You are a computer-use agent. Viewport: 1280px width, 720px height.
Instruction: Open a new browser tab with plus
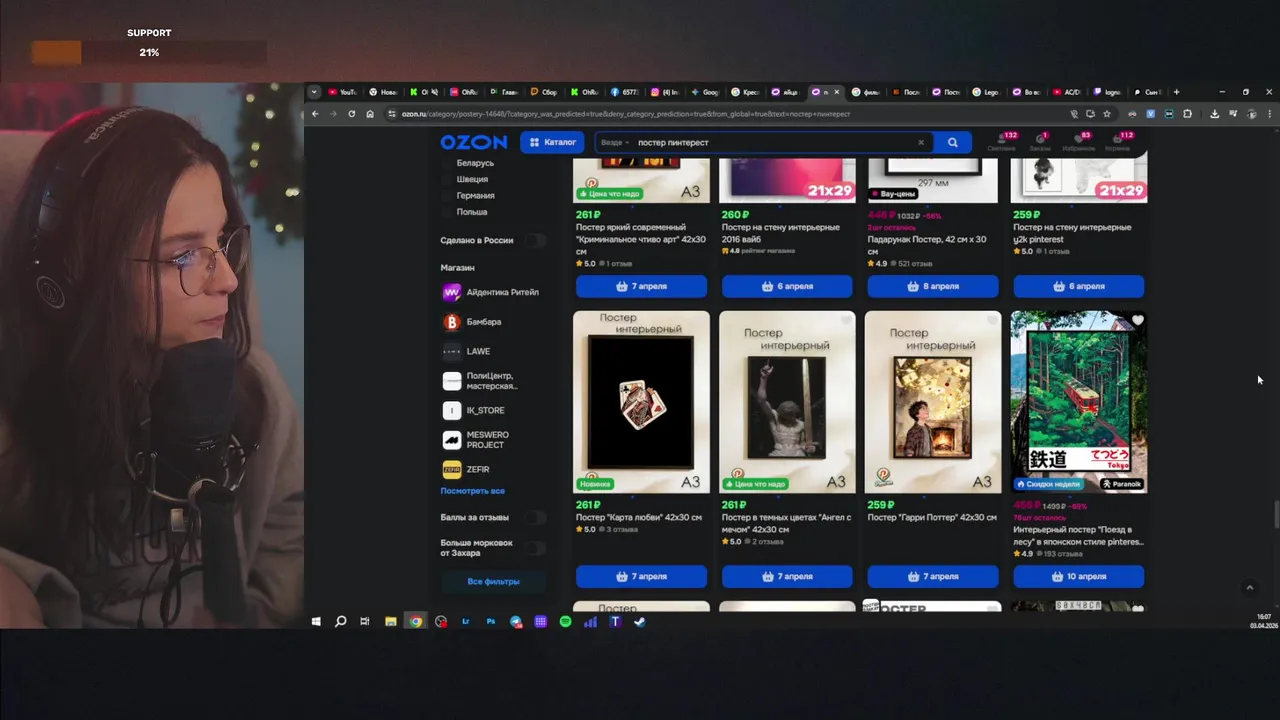tap(1176, 92)
